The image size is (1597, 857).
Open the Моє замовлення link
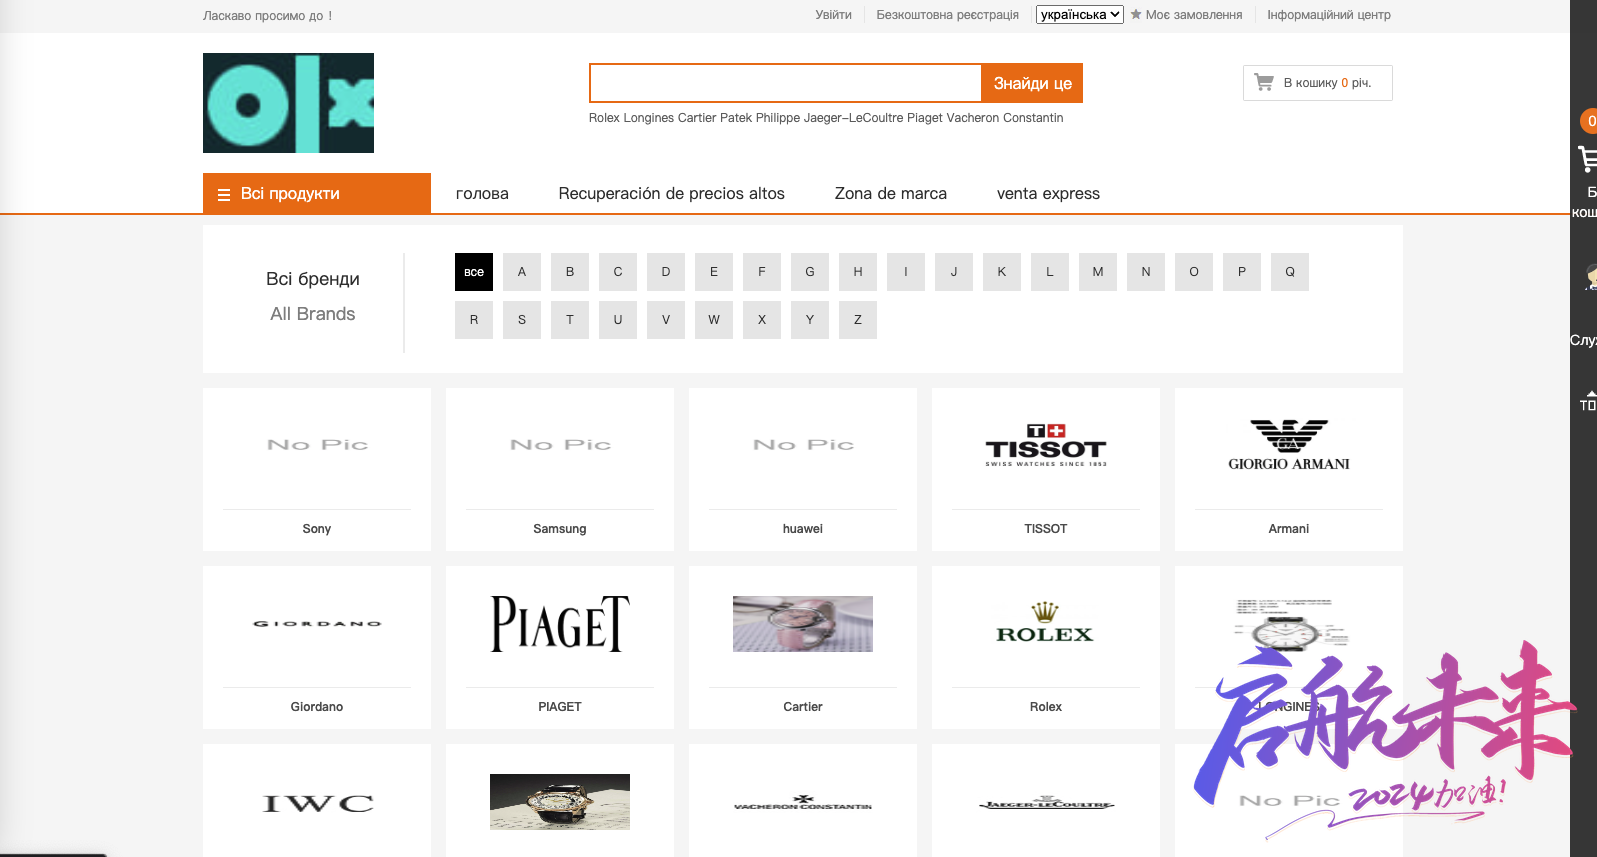[1194, 15]
